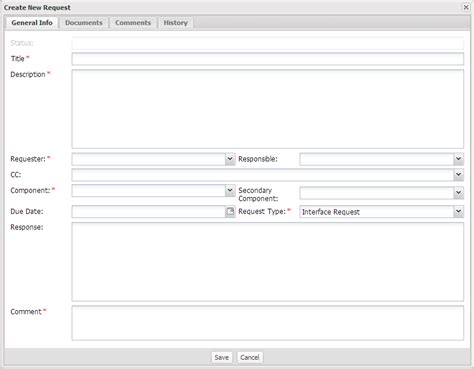
Task: Click the disabled Status field
Action: tap(268, 43)
